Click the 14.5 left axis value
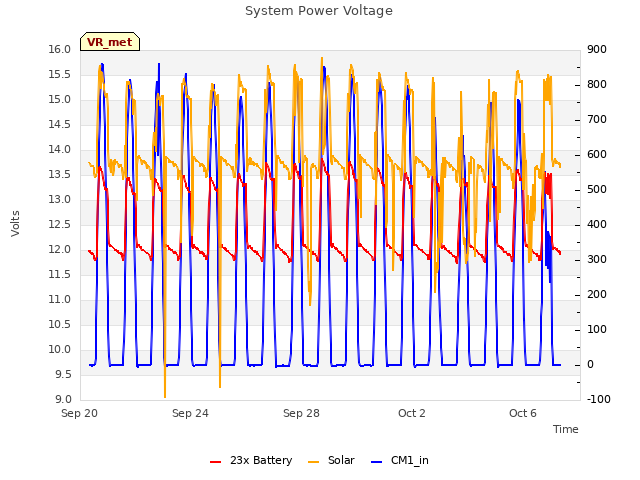Screen dimensions: 640x480 pos(60,125)
